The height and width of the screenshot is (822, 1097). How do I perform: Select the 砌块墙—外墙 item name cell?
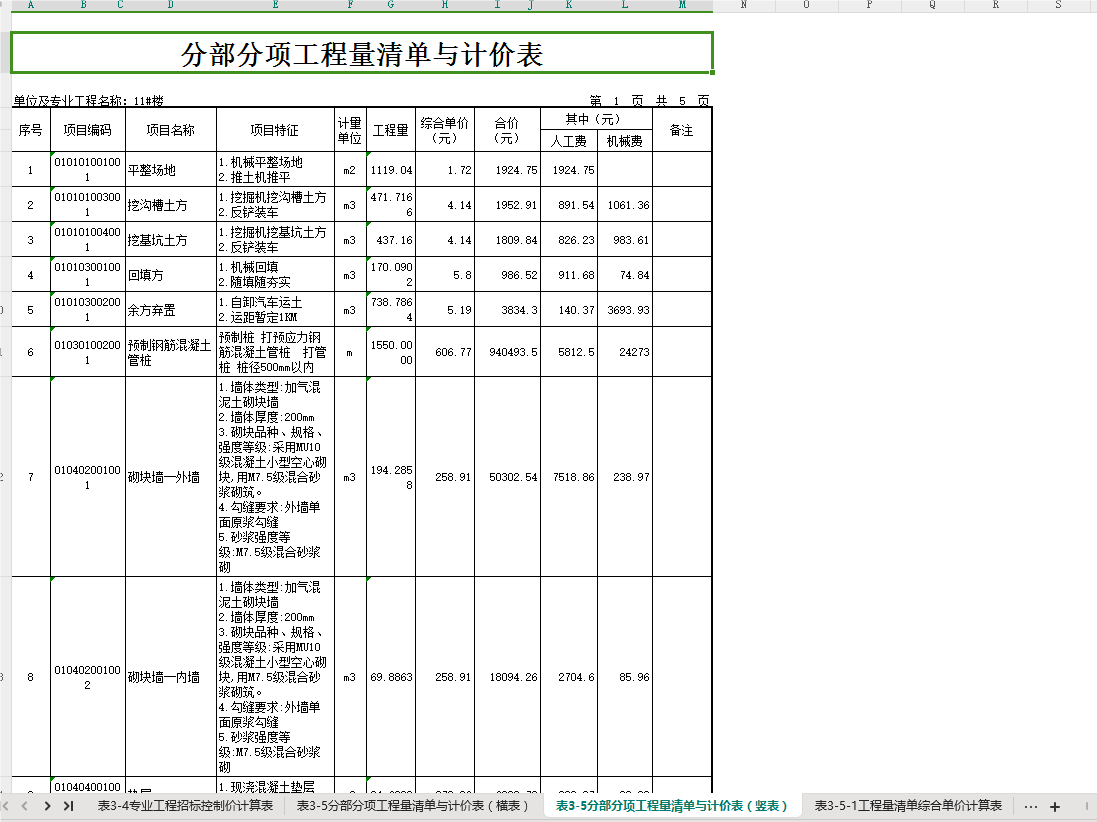tap(171, 477)
